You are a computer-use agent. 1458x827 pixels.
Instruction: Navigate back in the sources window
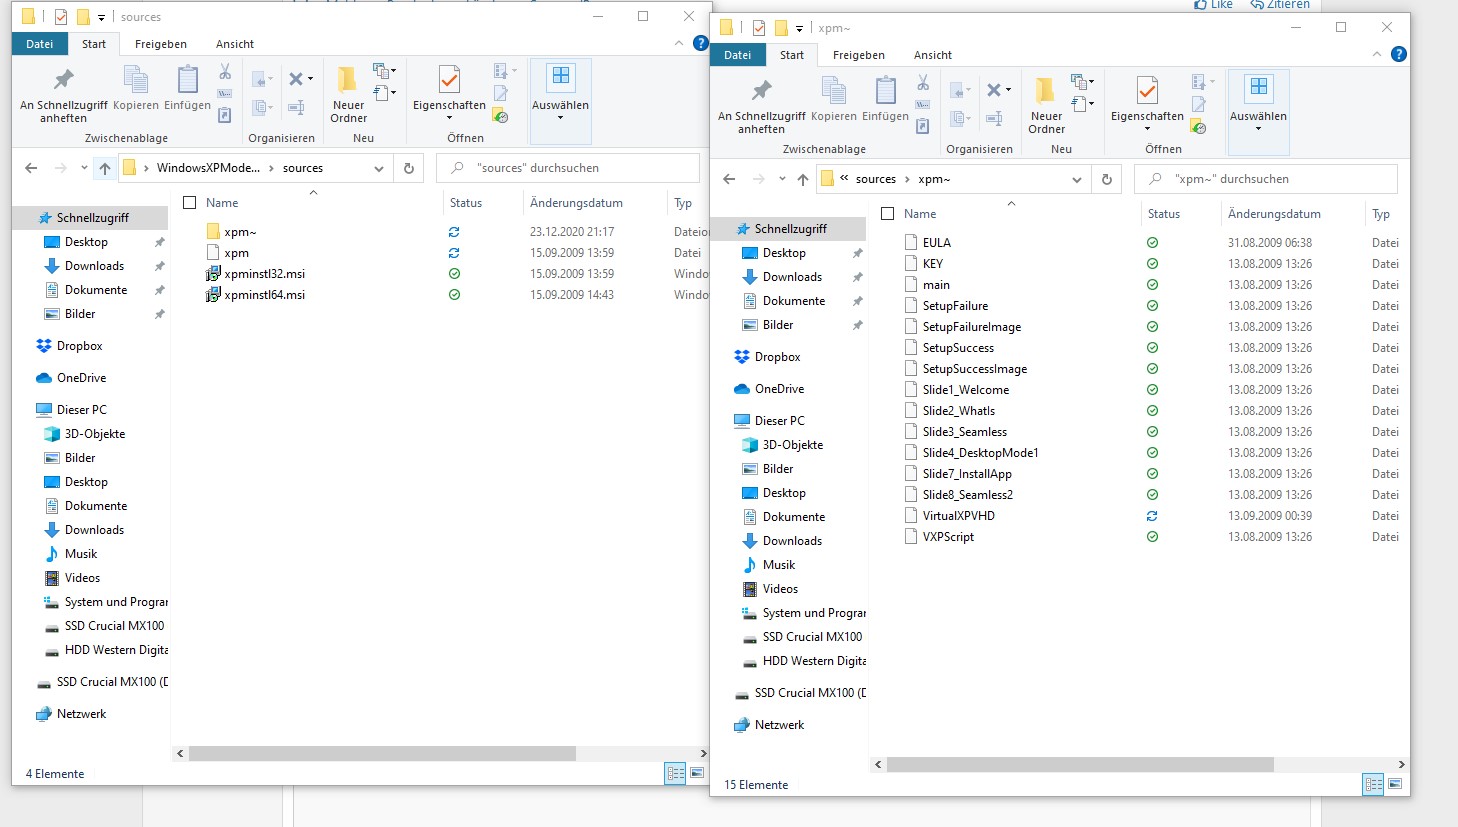coord(31,168)
